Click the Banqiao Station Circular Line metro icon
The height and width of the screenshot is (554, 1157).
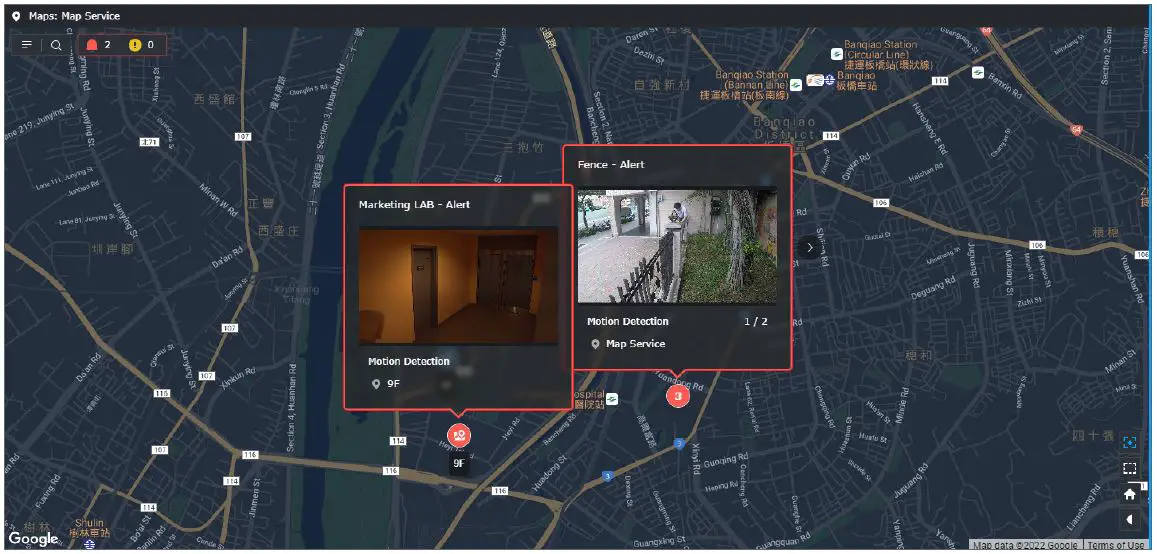coord(836,55)
